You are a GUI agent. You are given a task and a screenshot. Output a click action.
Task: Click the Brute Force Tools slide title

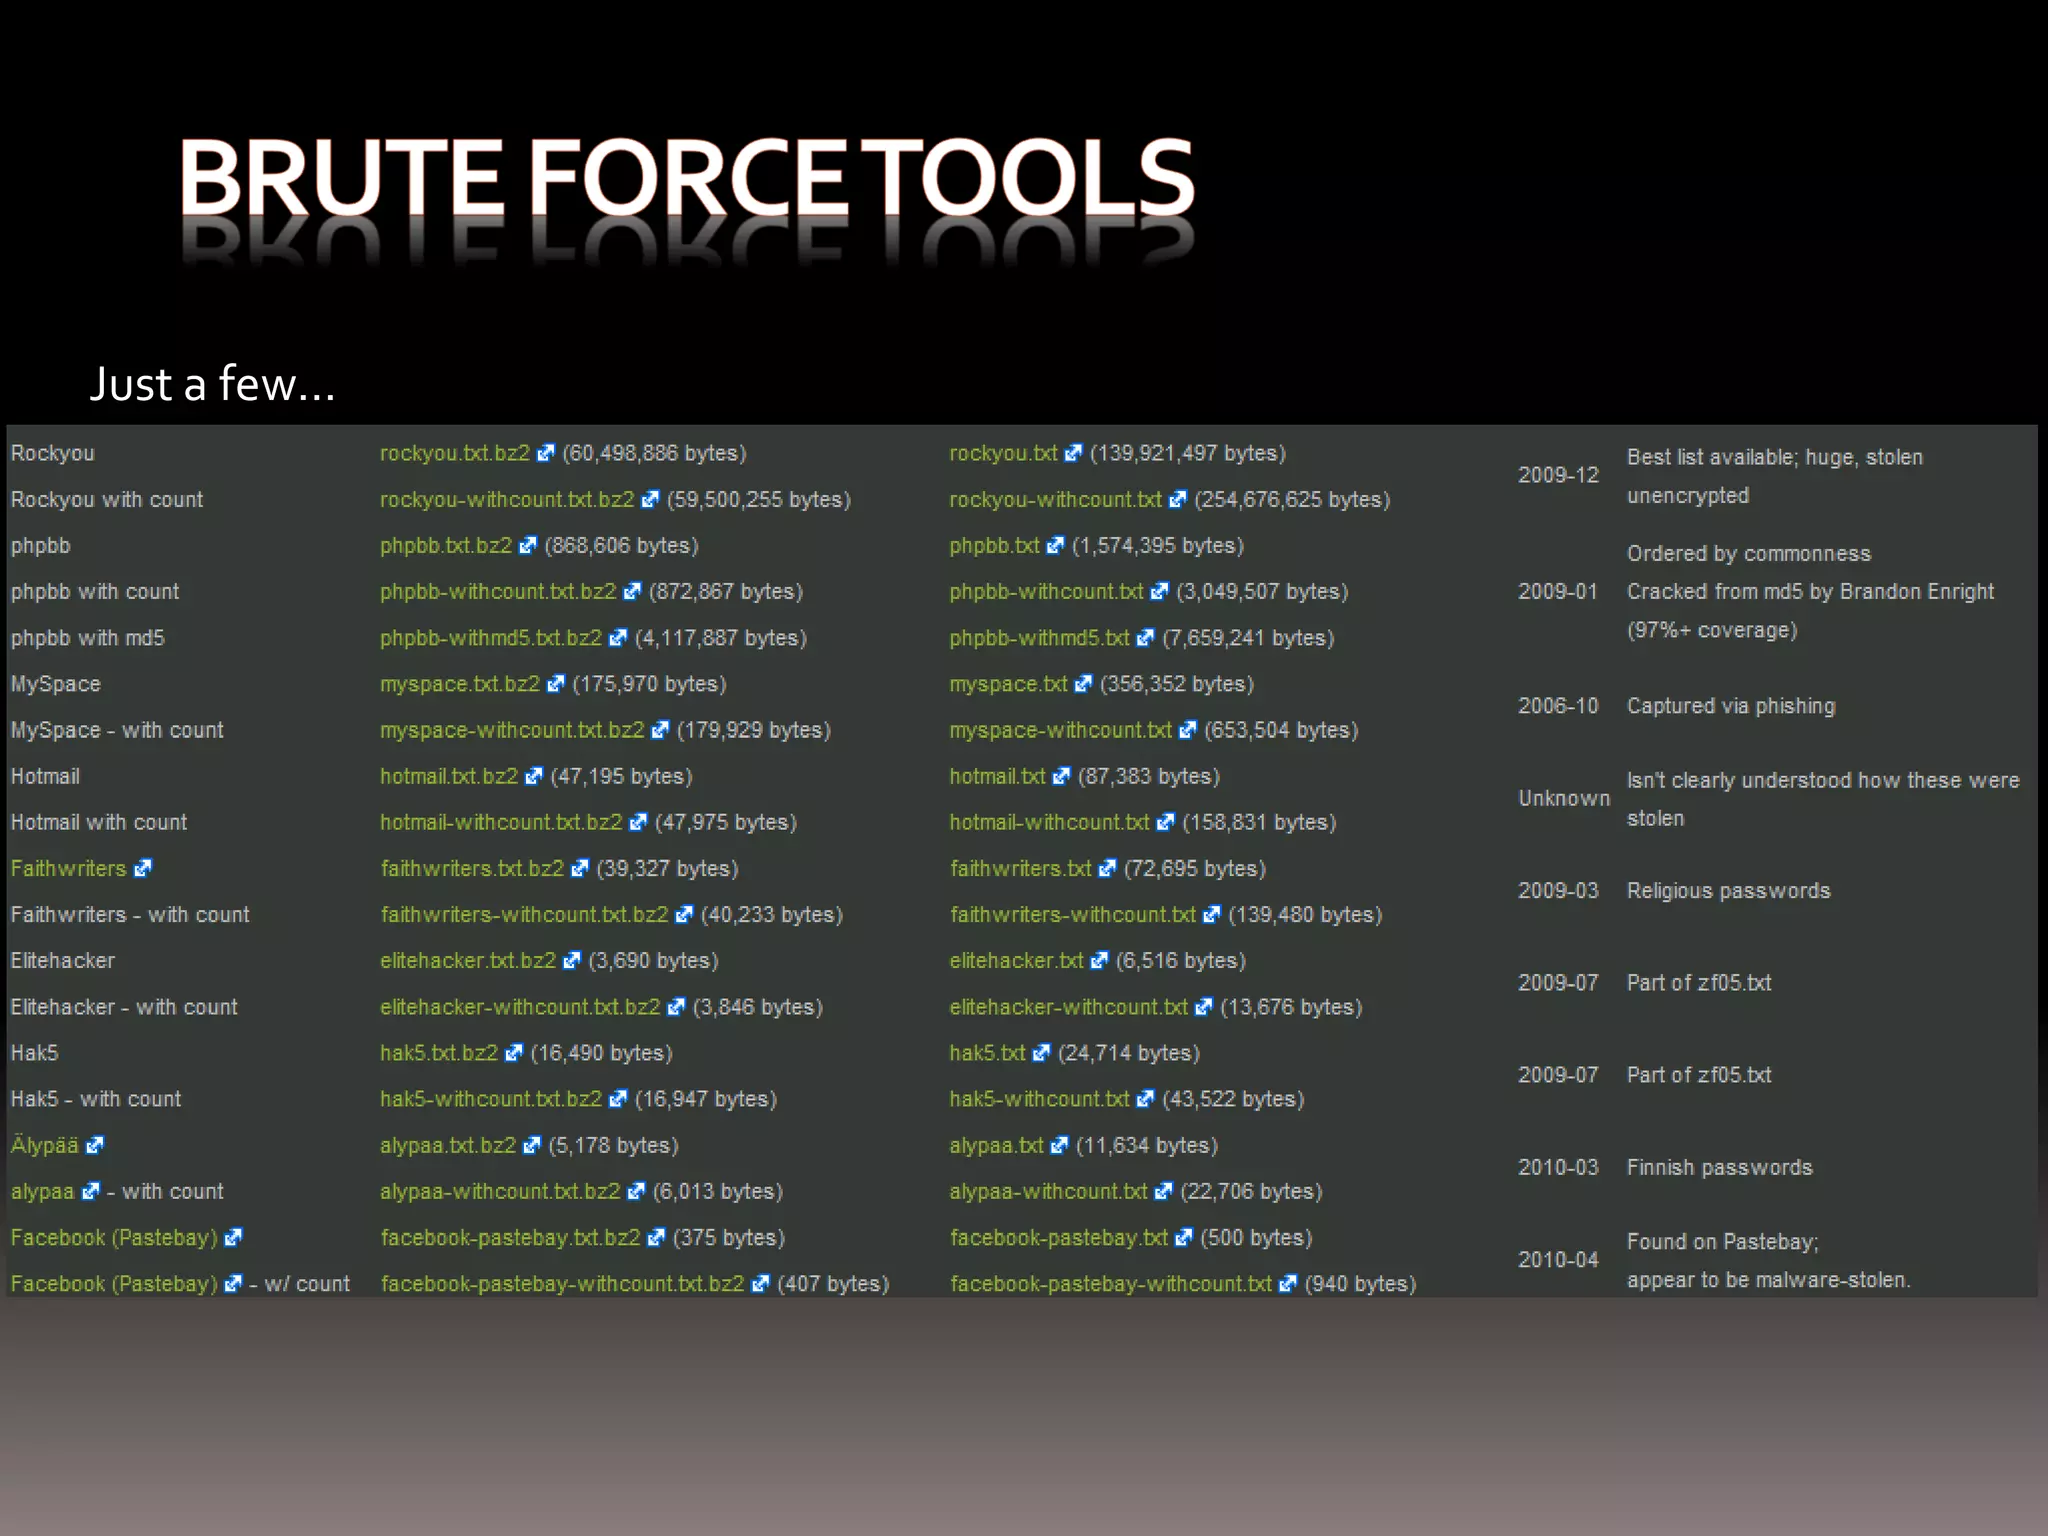[686, 178]
